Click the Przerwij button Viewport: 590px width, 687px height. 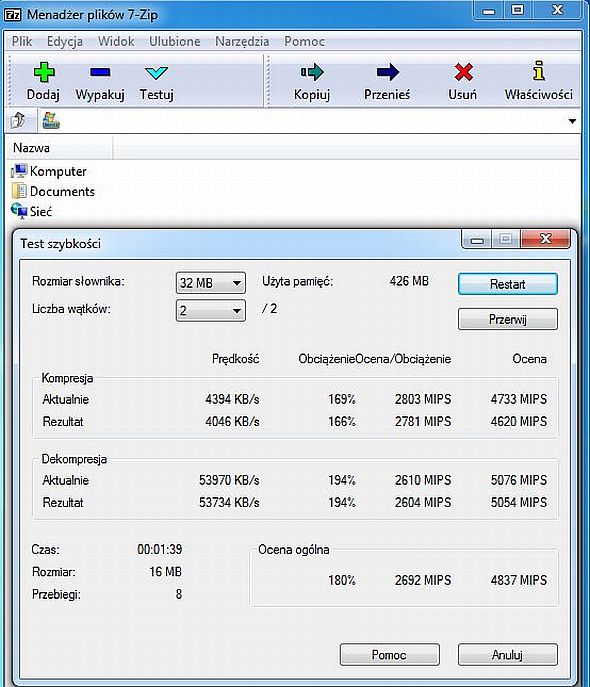click(x=508, y=319)
